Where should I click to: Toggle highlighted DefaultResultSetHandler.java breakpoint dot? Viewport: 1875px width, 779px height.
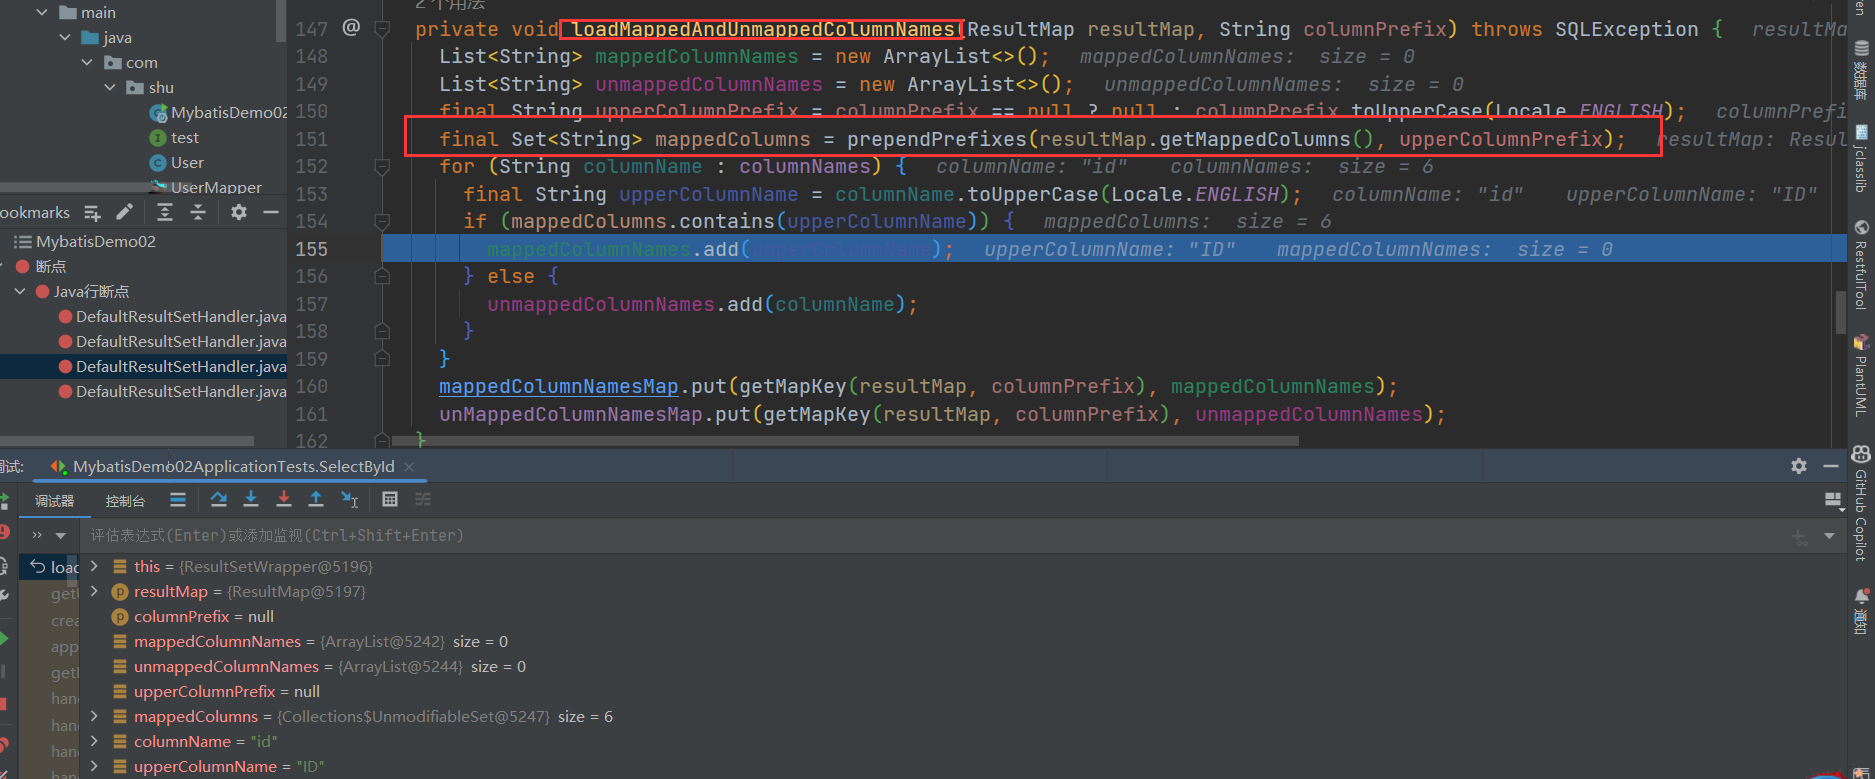pyautogui.click(x=66, y=366)
